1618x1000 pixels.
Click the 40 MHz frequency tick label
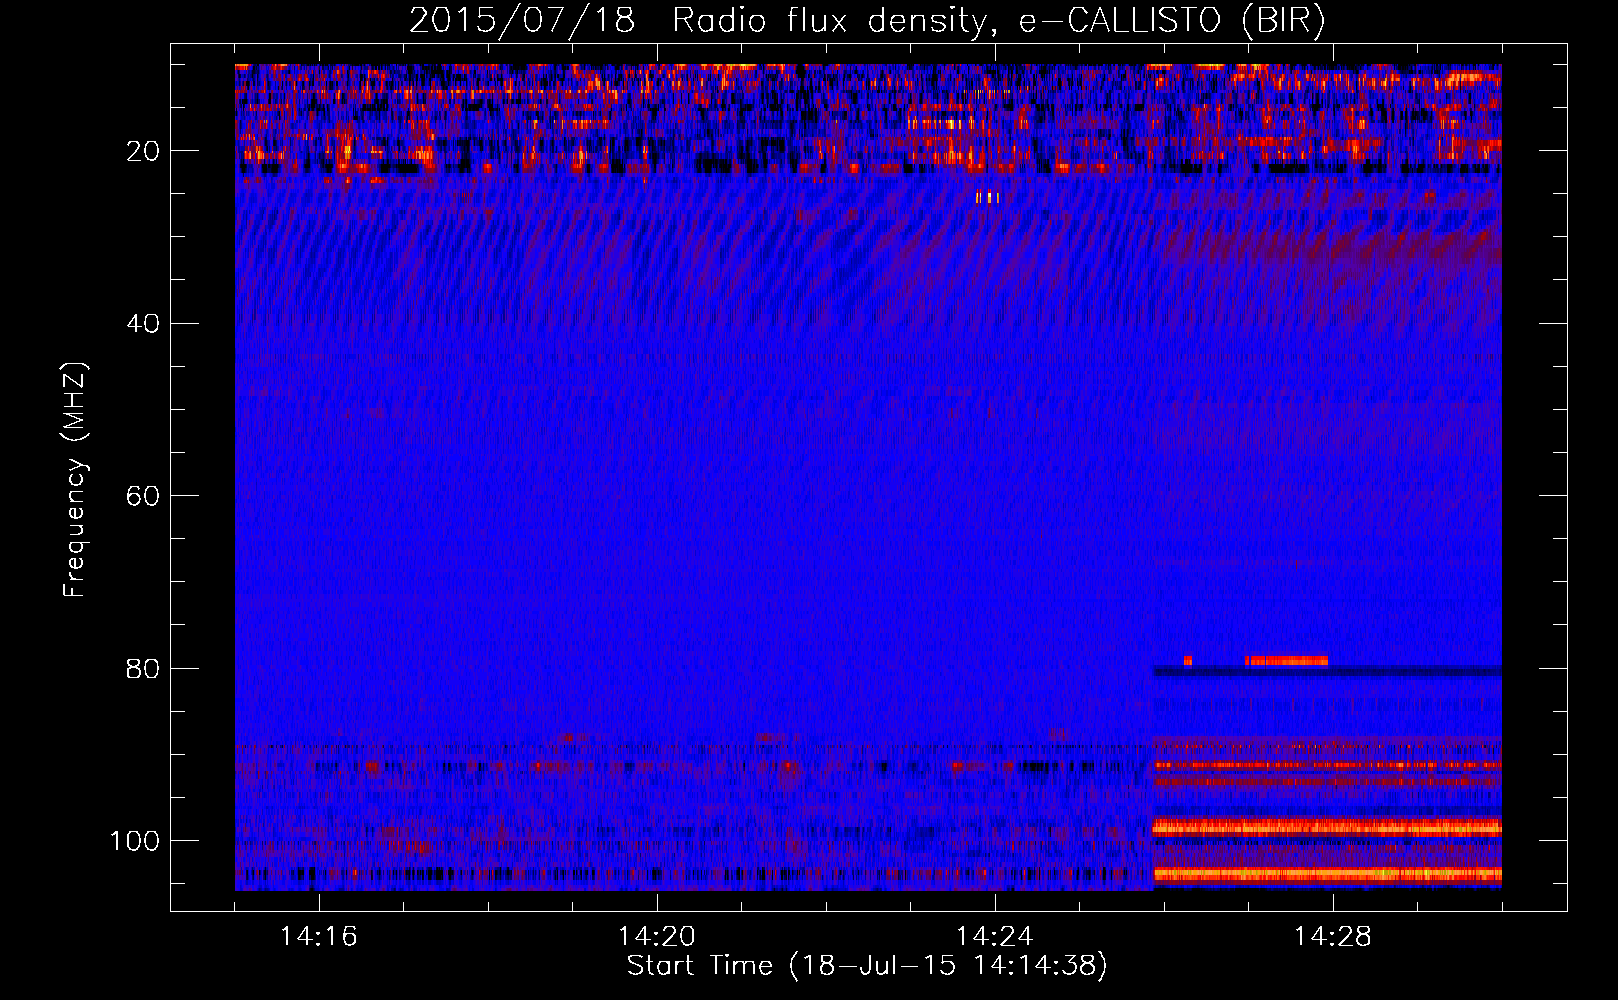(x=144, y=323)
